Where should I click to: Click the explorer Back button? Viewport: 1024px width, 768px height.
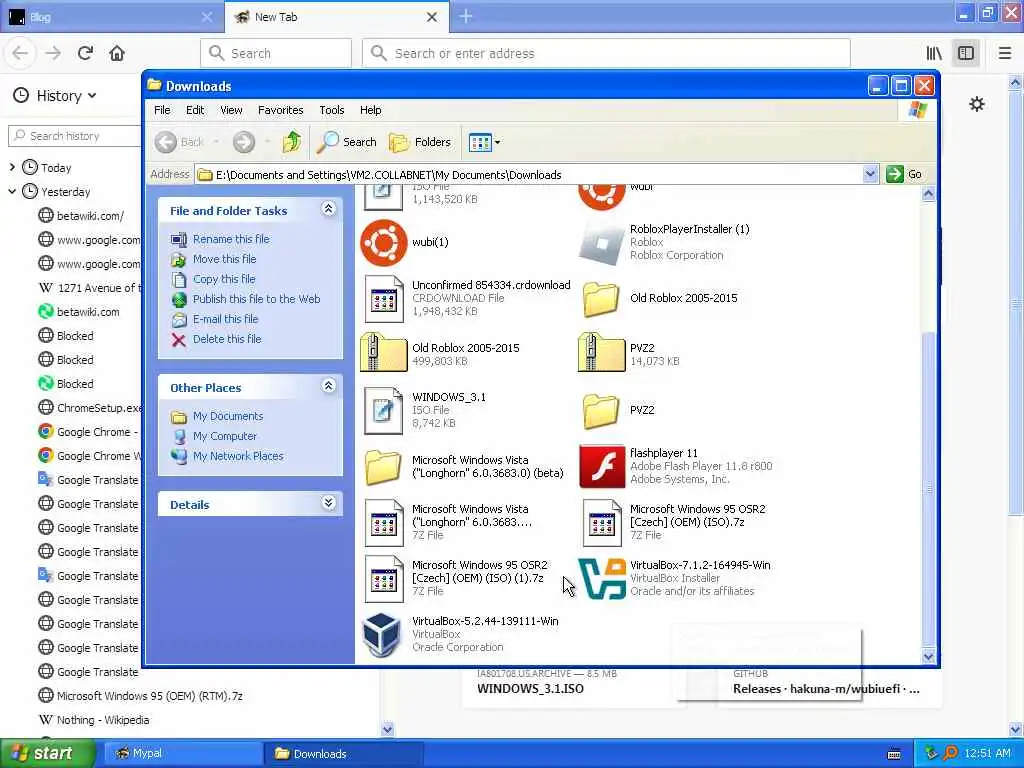click(180, 142)
